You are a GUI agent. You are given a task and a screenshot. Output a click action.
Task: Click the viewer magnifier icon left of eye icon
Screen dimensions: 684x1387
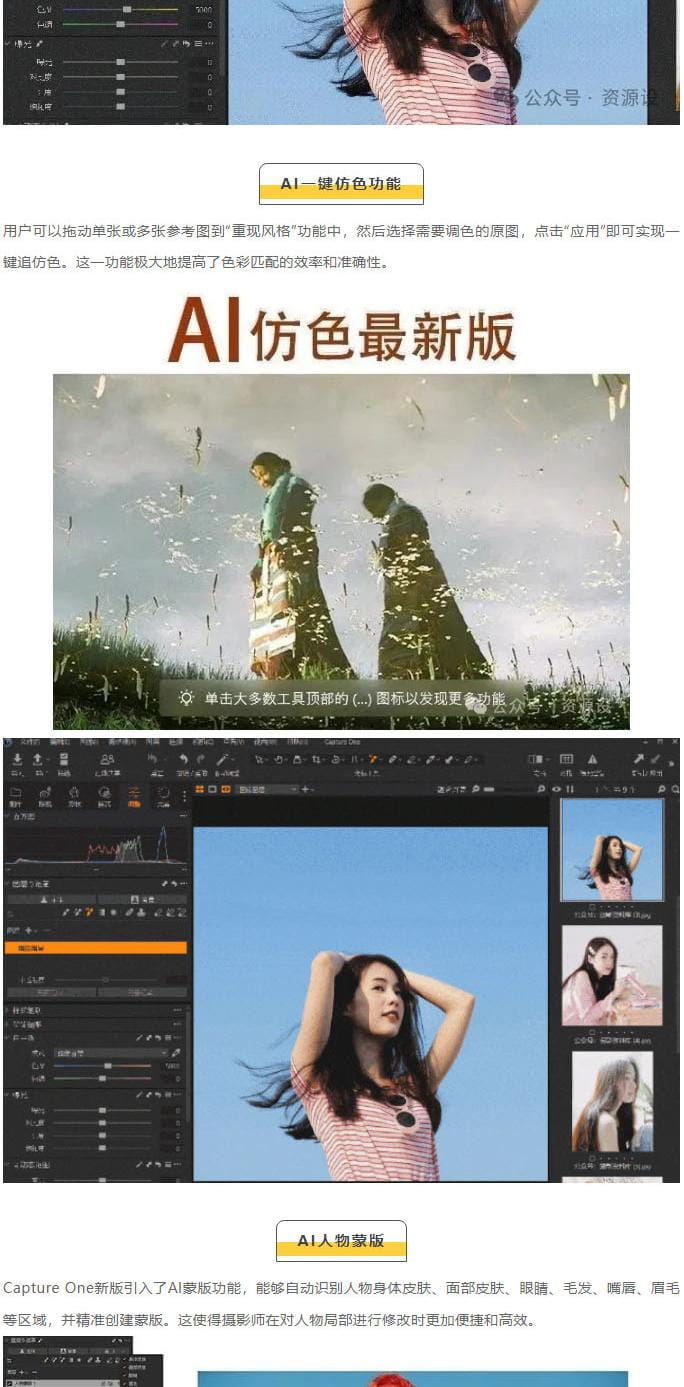541,789
